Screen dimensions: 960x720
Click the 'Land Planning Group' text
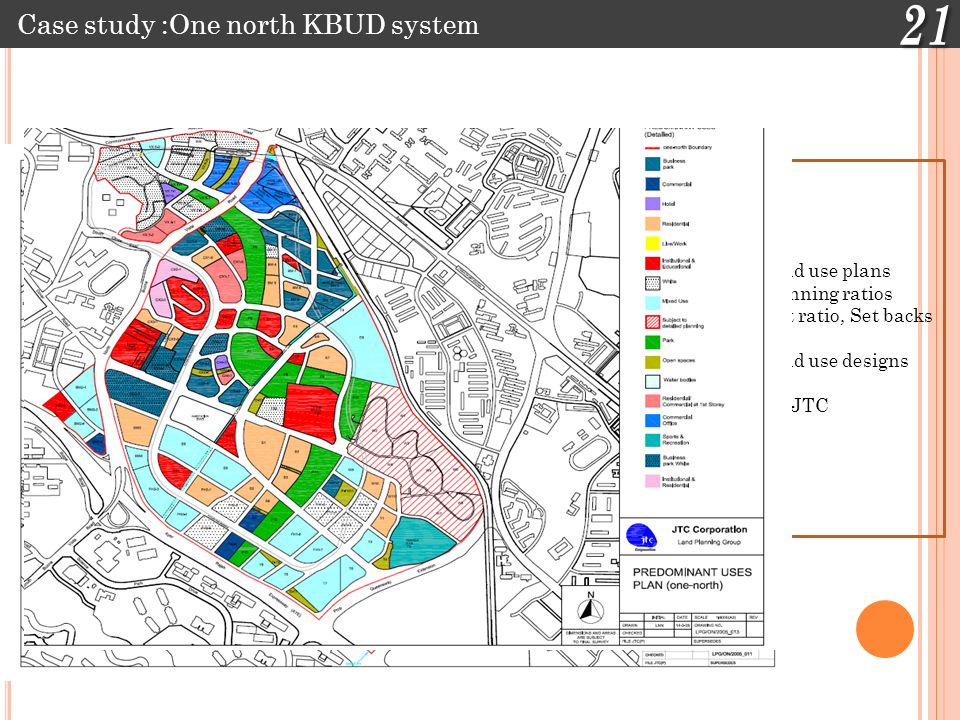[x=708, y=542]
